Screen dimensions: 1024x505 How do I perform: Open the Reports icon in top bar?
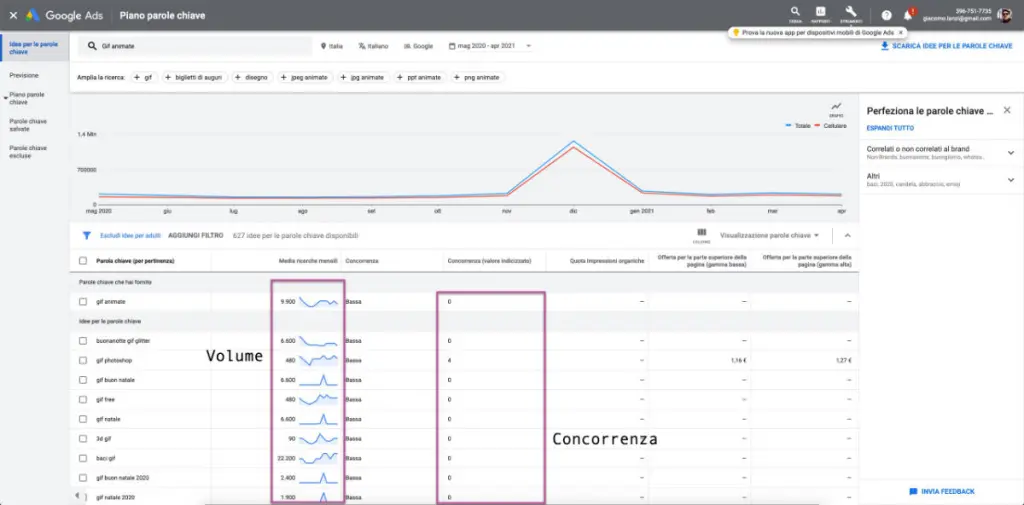click(820, 12)
